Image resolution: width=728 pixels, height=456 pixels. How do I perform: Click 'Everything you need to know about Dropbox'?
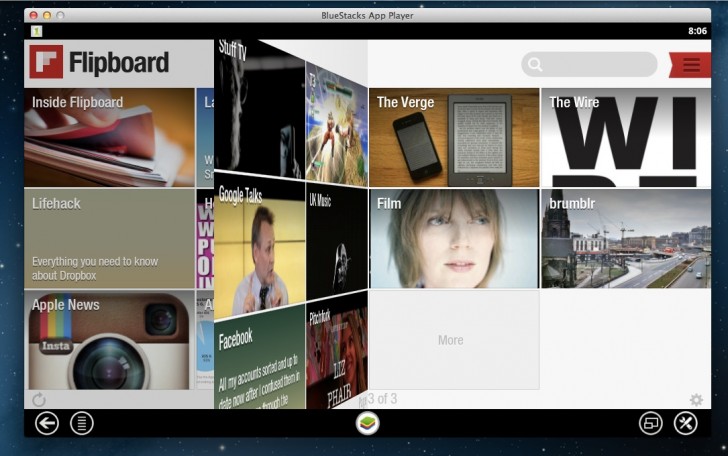[95, 268]
